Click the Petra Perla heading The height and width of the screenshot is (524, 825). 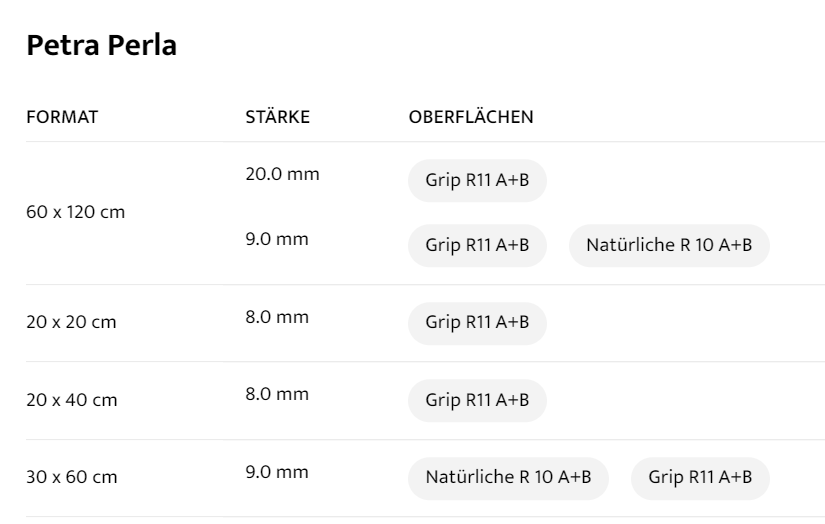coord(101,46)
